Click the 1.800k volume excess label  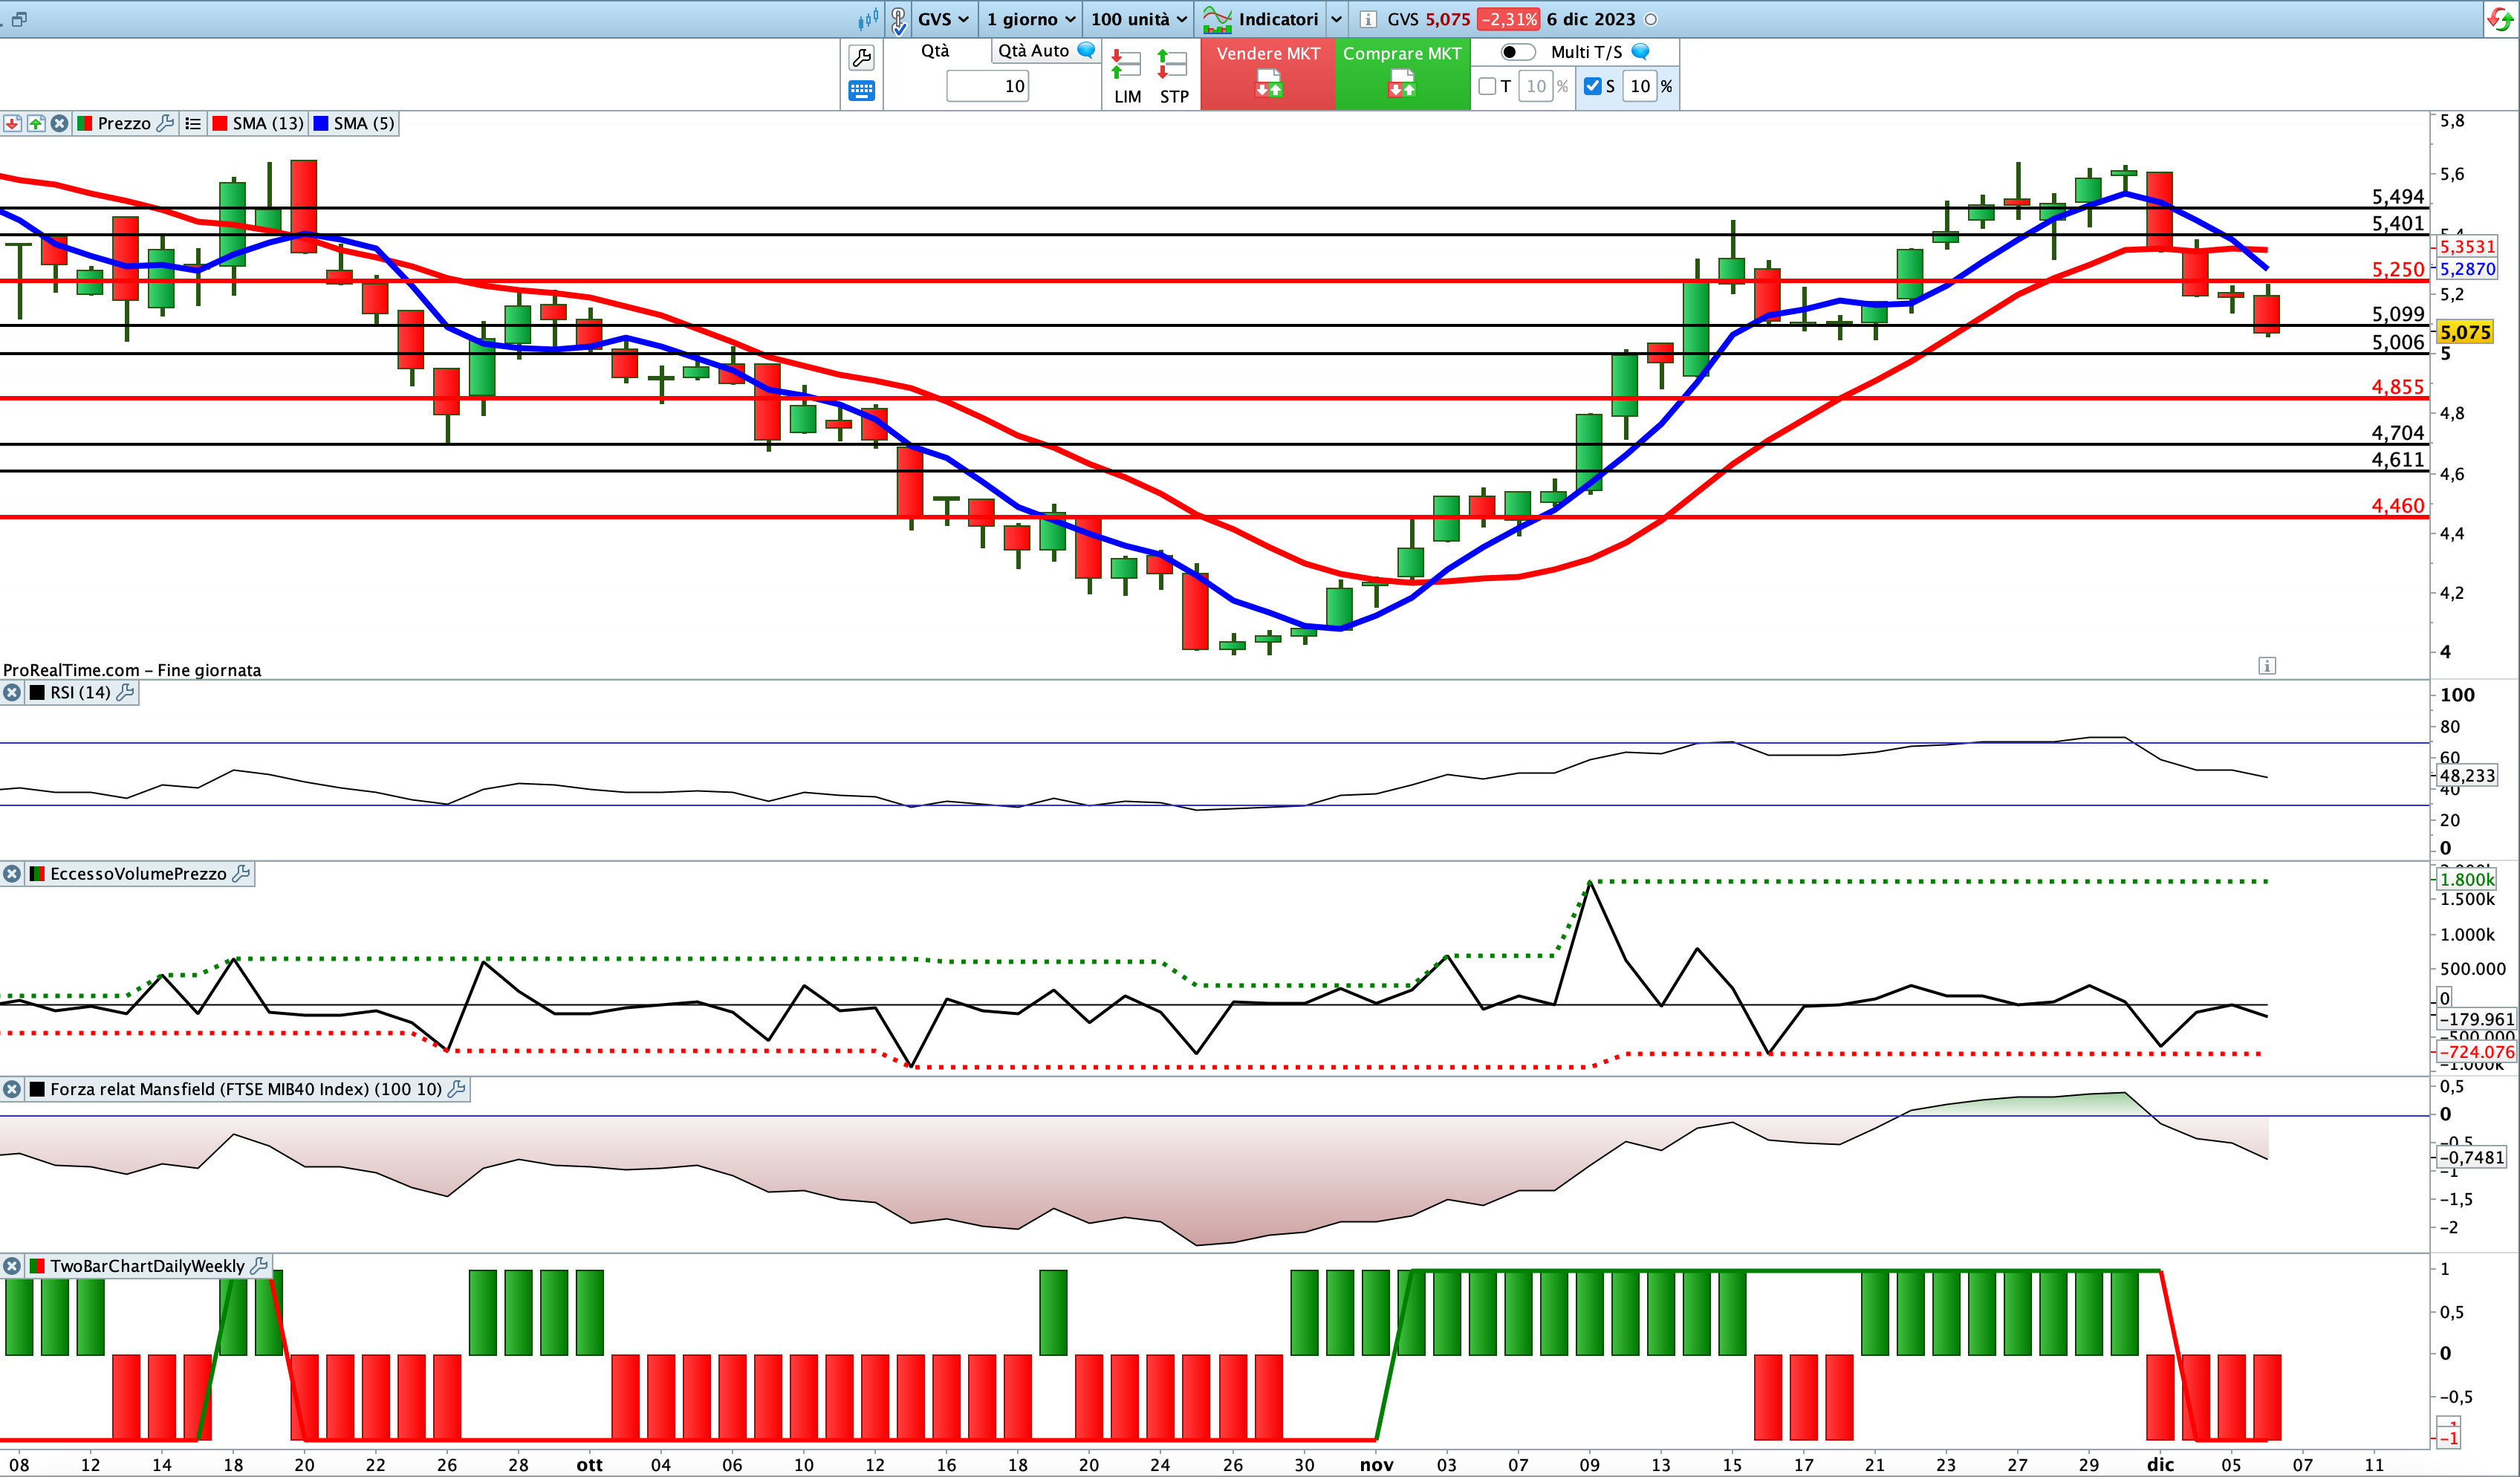pyautogui.click(x=2466, y=879)
